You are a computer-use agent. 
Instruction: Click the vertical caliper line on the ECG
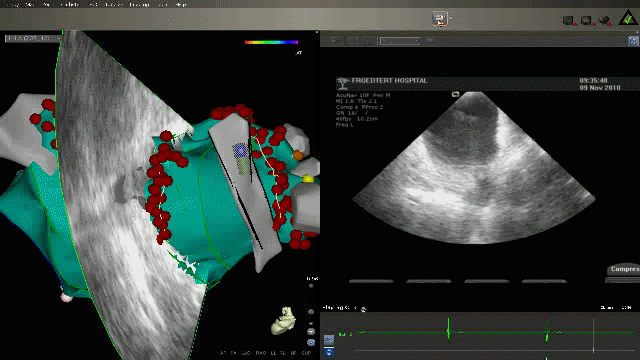point(593,336)
